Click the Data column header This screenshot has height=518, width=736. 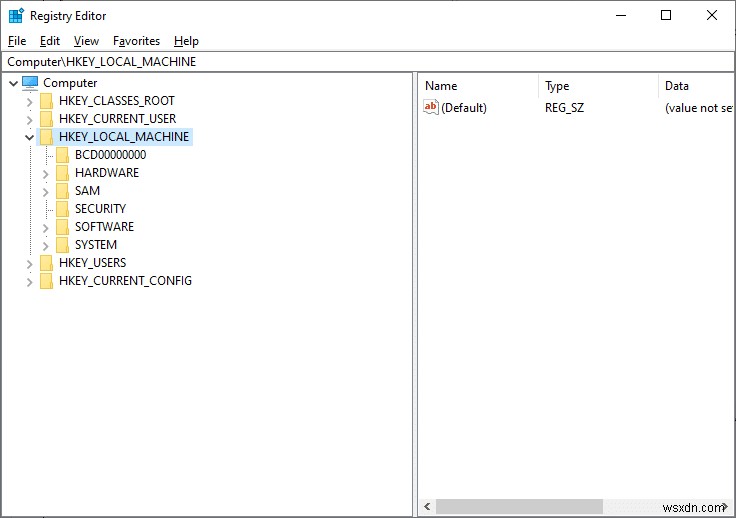(x=696, y=86)
